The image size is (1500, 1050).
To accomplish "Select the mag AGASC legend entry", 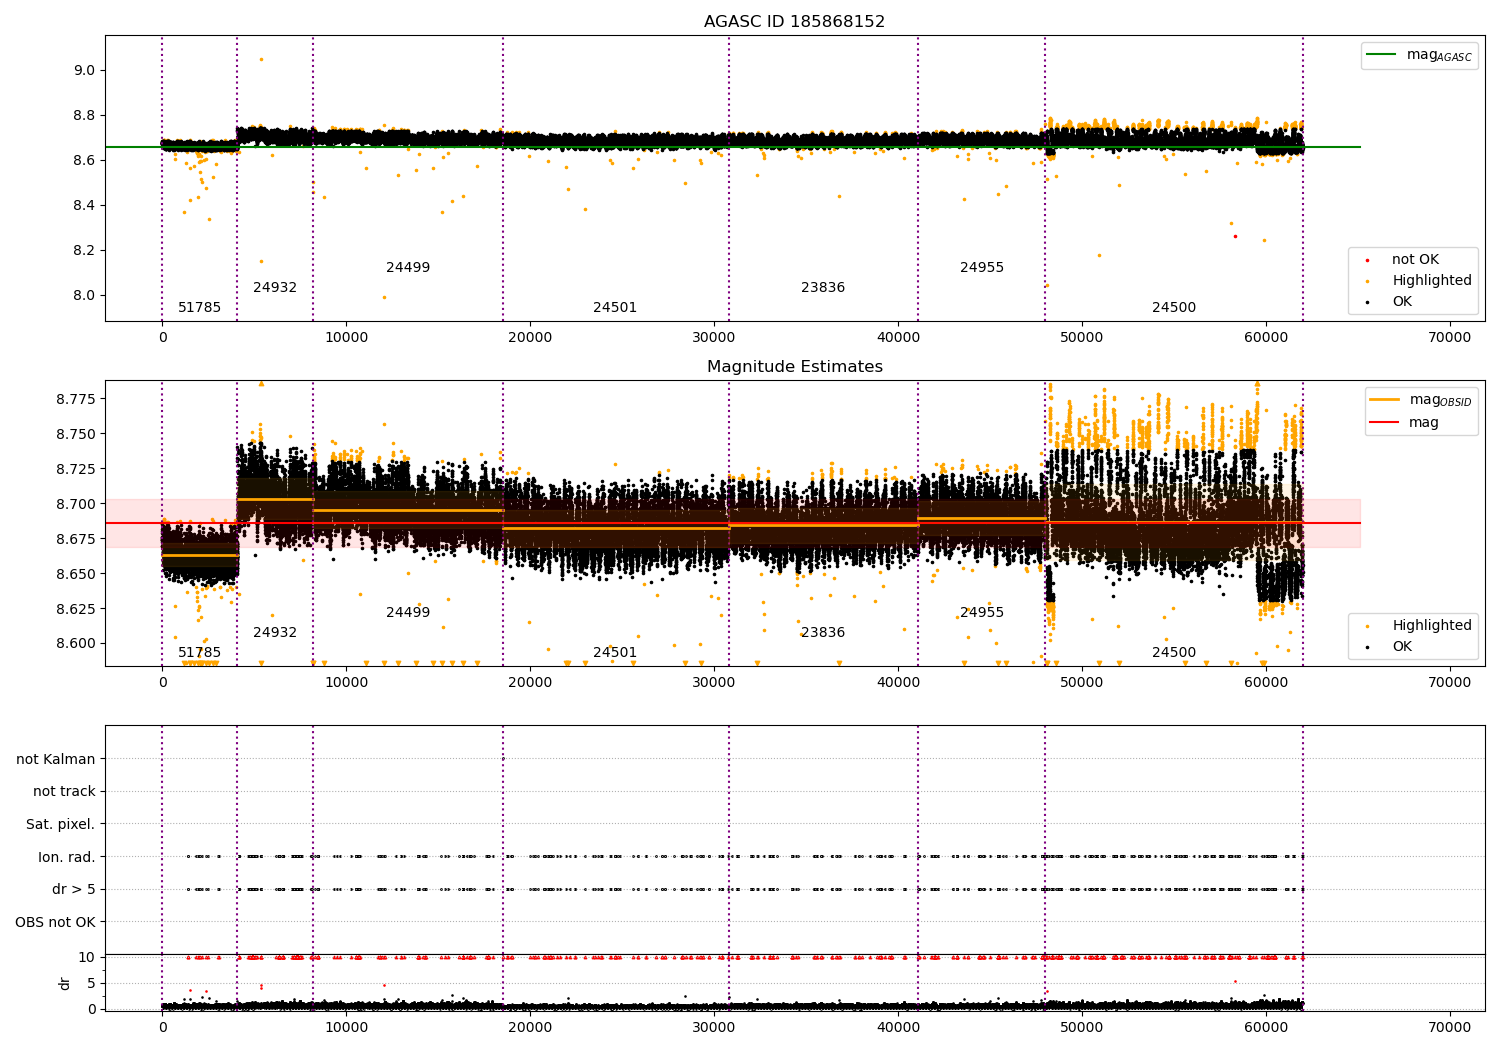I will point(1419,55).
